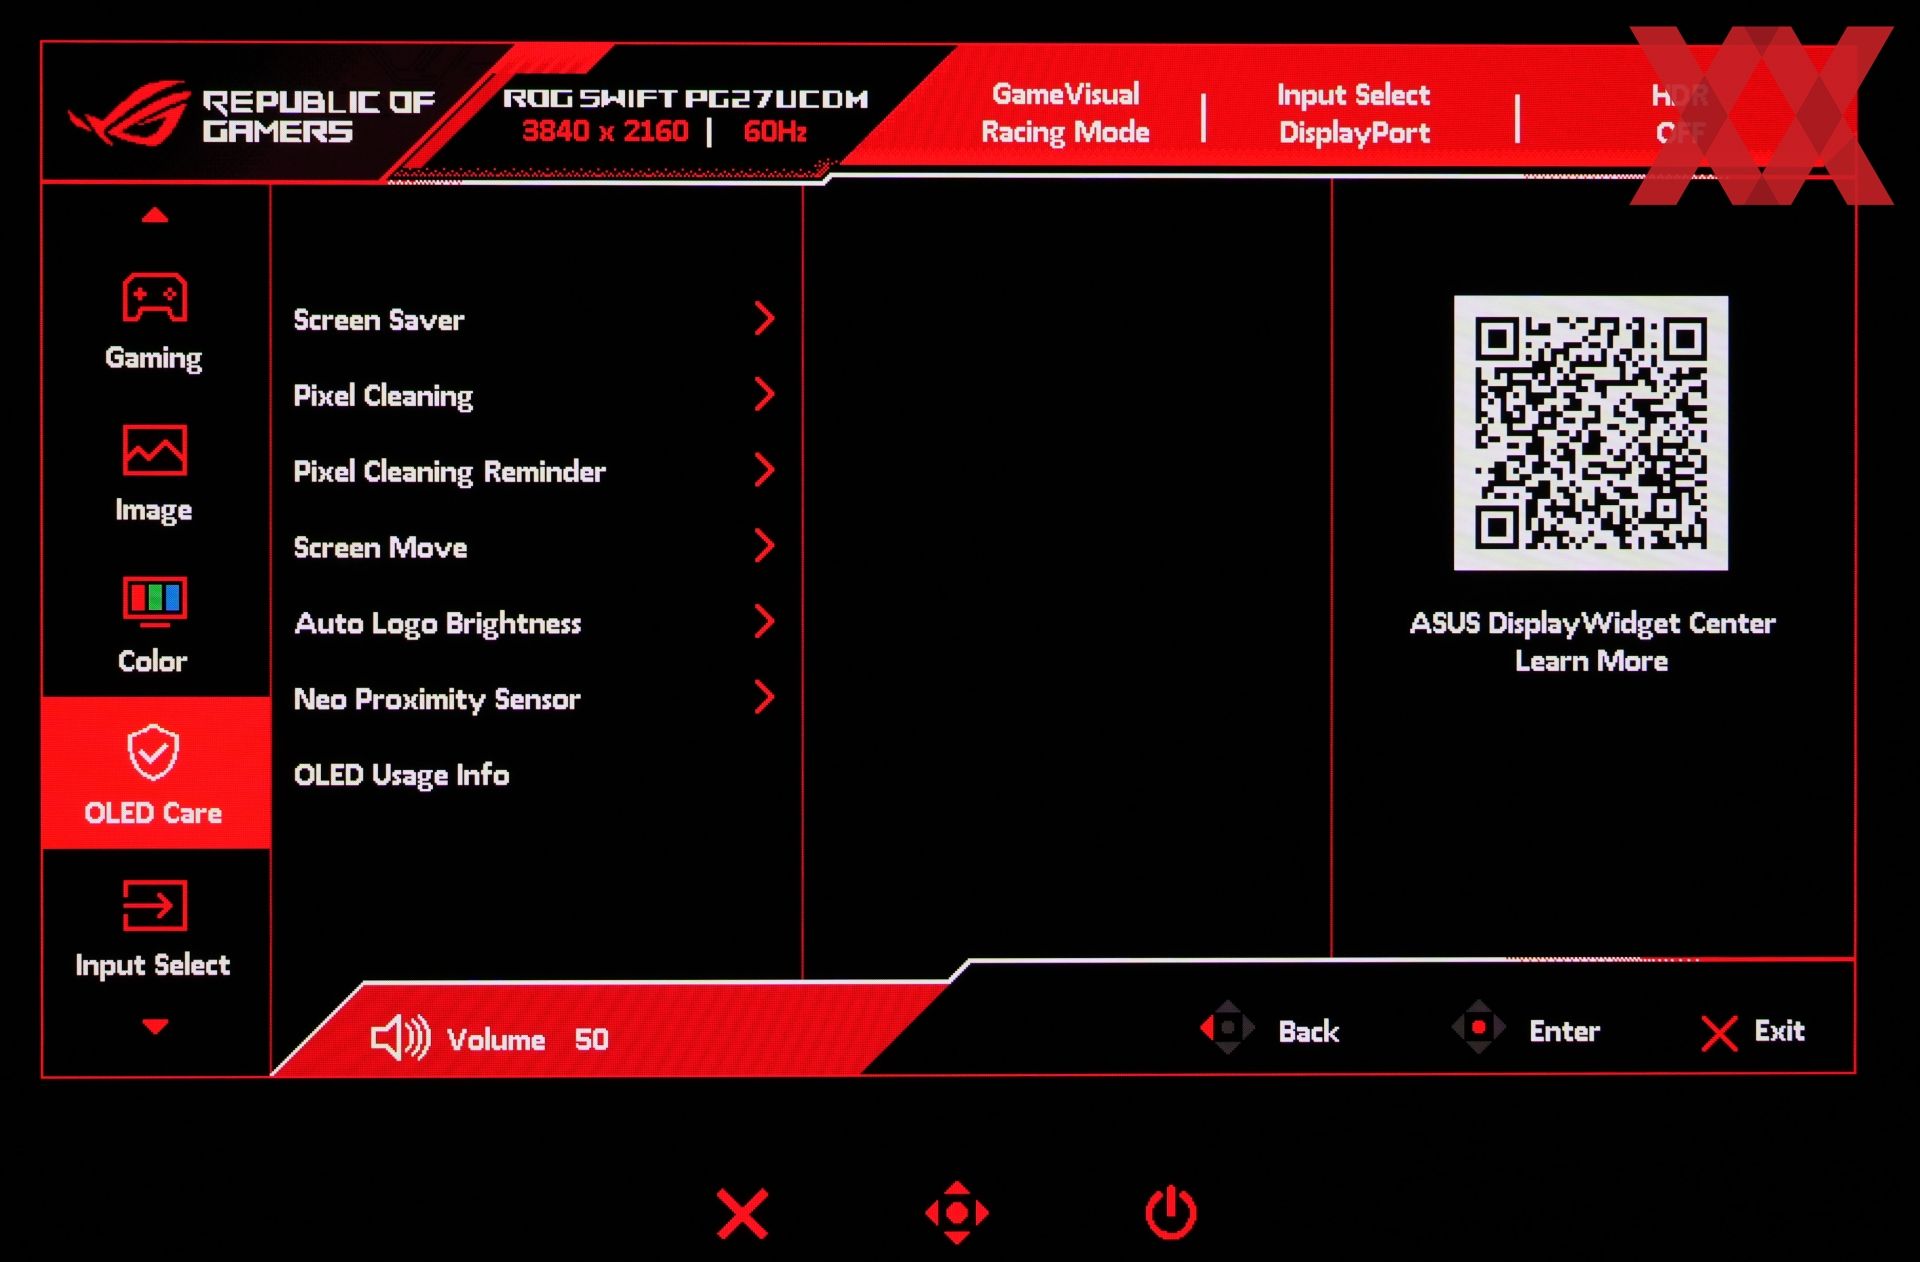Click the Exit X icon

point(1719,1034)
